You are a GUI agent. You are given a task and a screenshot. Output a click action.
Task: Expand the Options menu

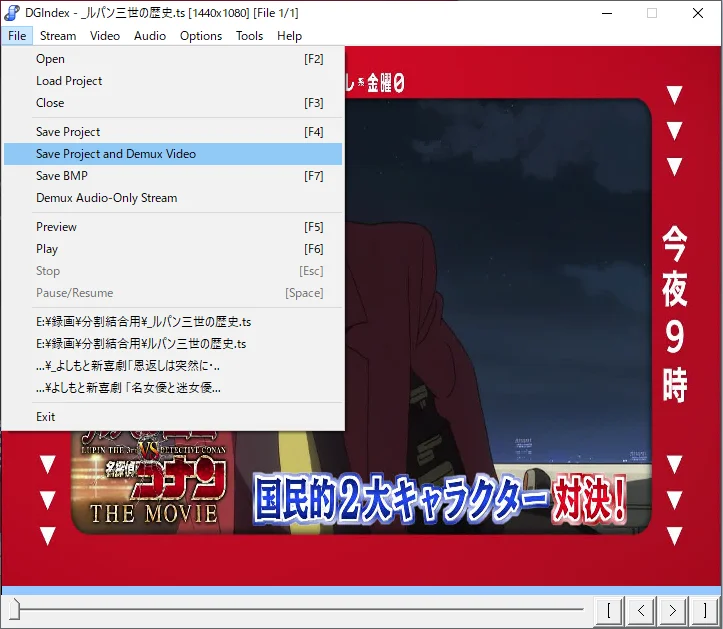click(x=201, y=36)
